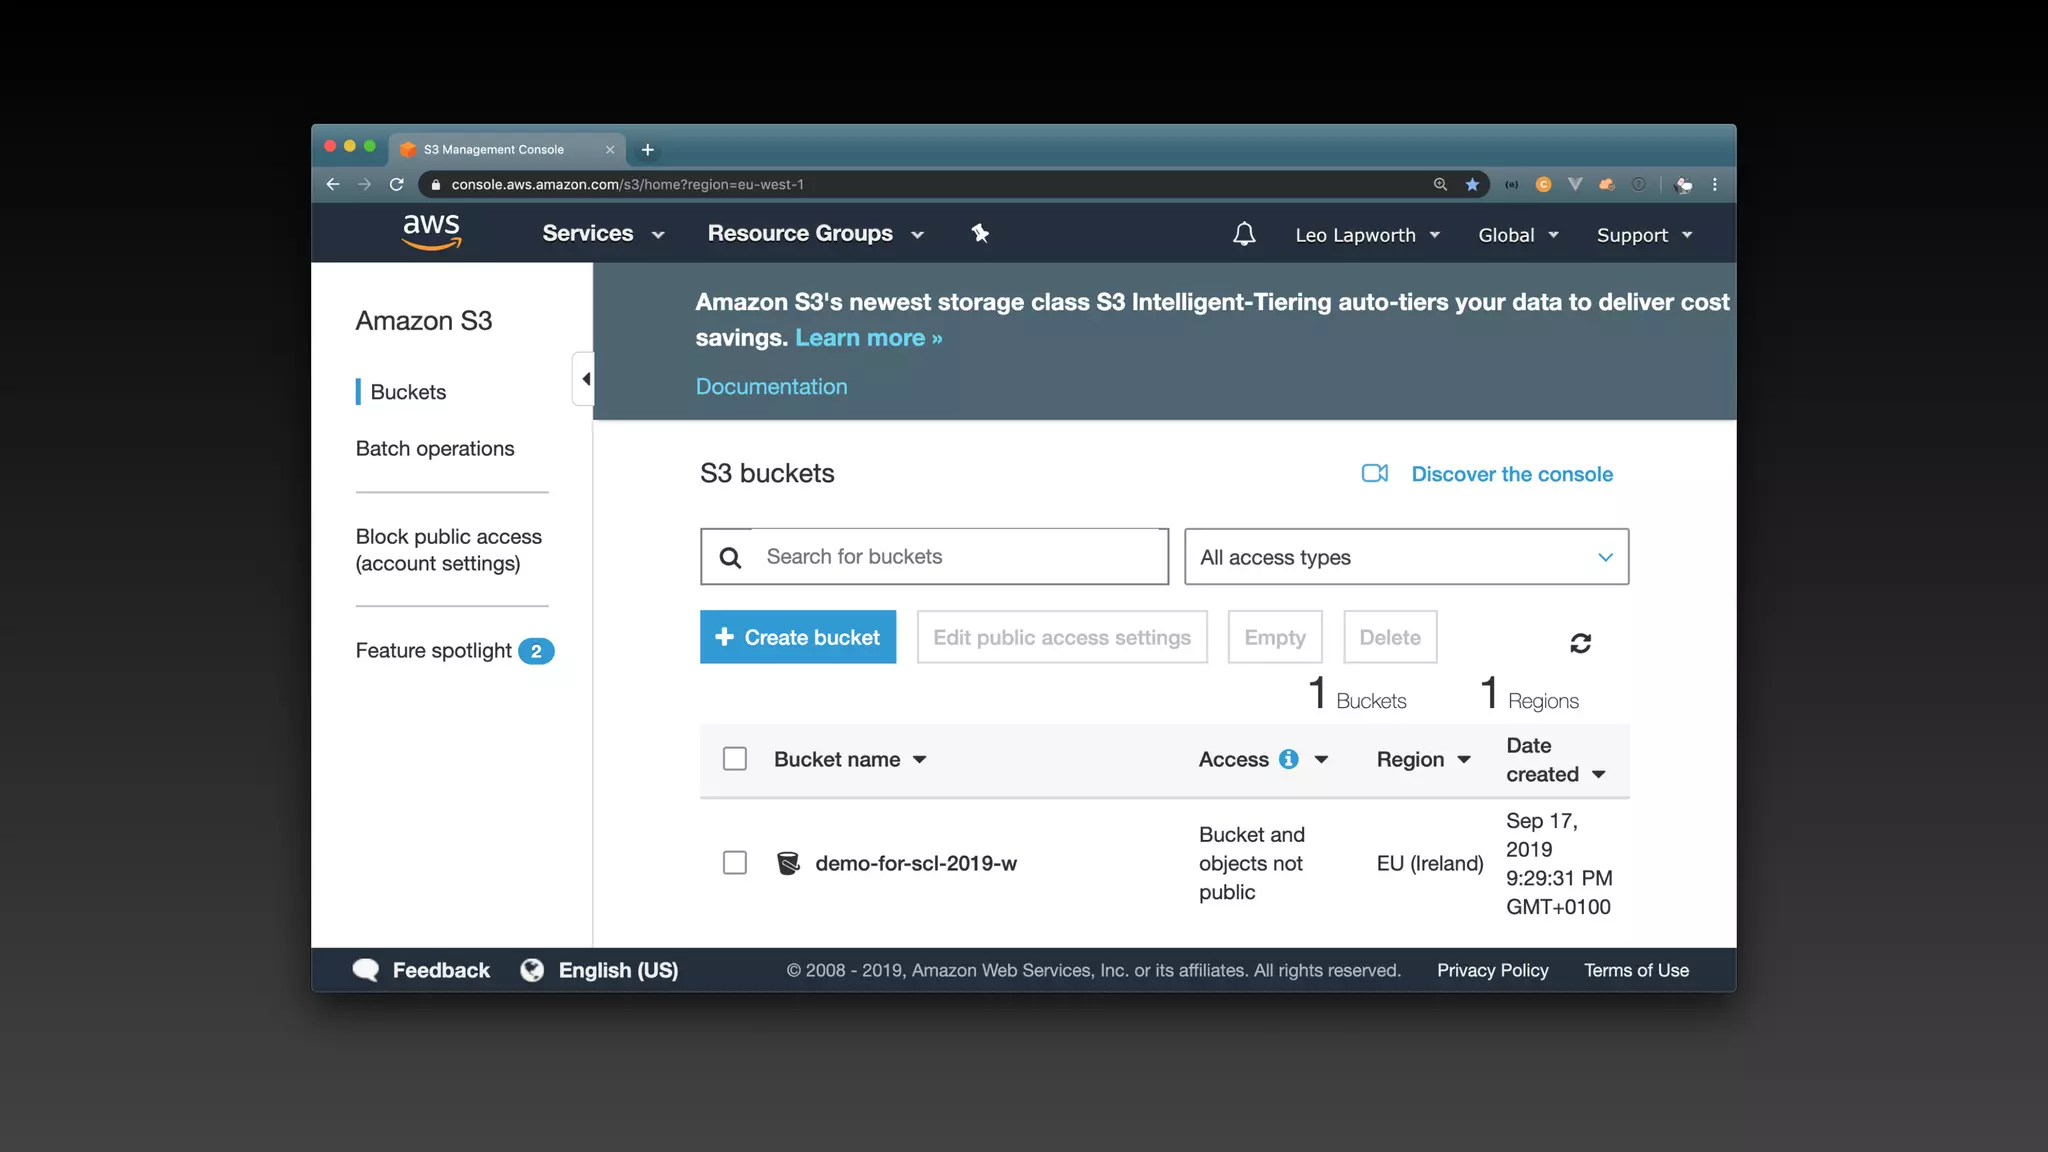Image resolution: width=2048 pixels, height=1152 pixels.
Task: Click the refresh buckets icon
Action: pos(1580,643)
